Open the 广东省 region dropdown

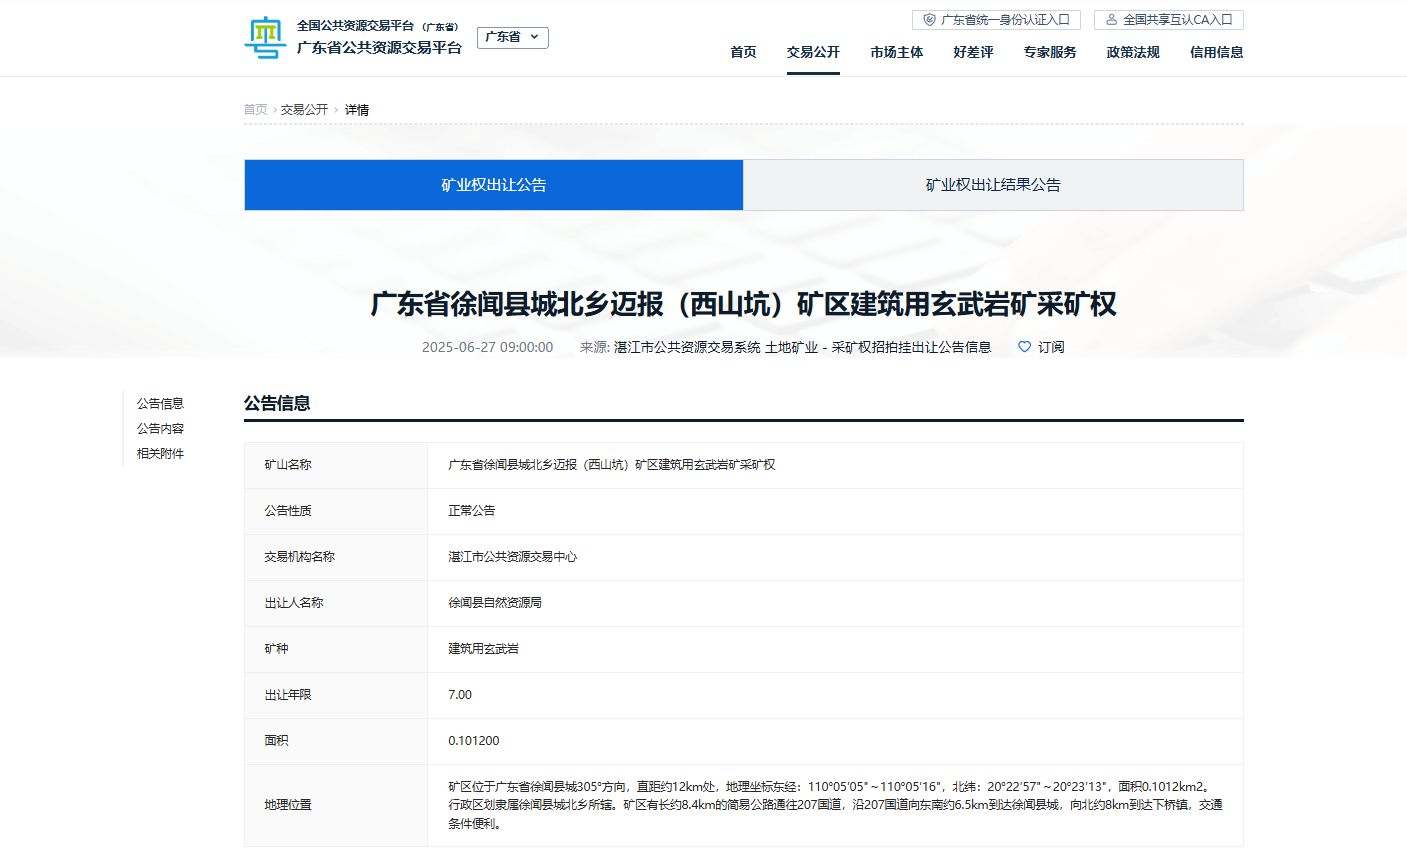click(x=512, y=37)
